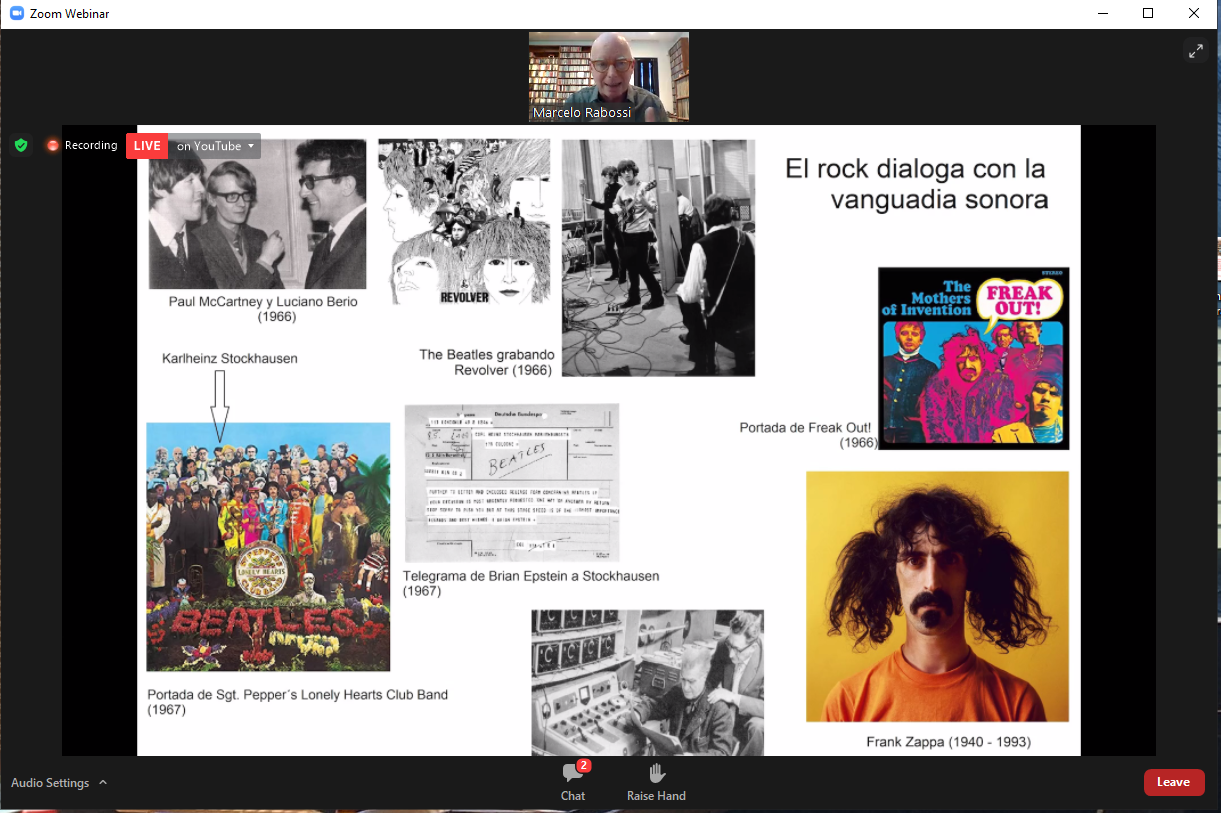This screenshot has width=1221, height=813.
Task: Click the green meeting security shield icon
Action: point(20,145)
